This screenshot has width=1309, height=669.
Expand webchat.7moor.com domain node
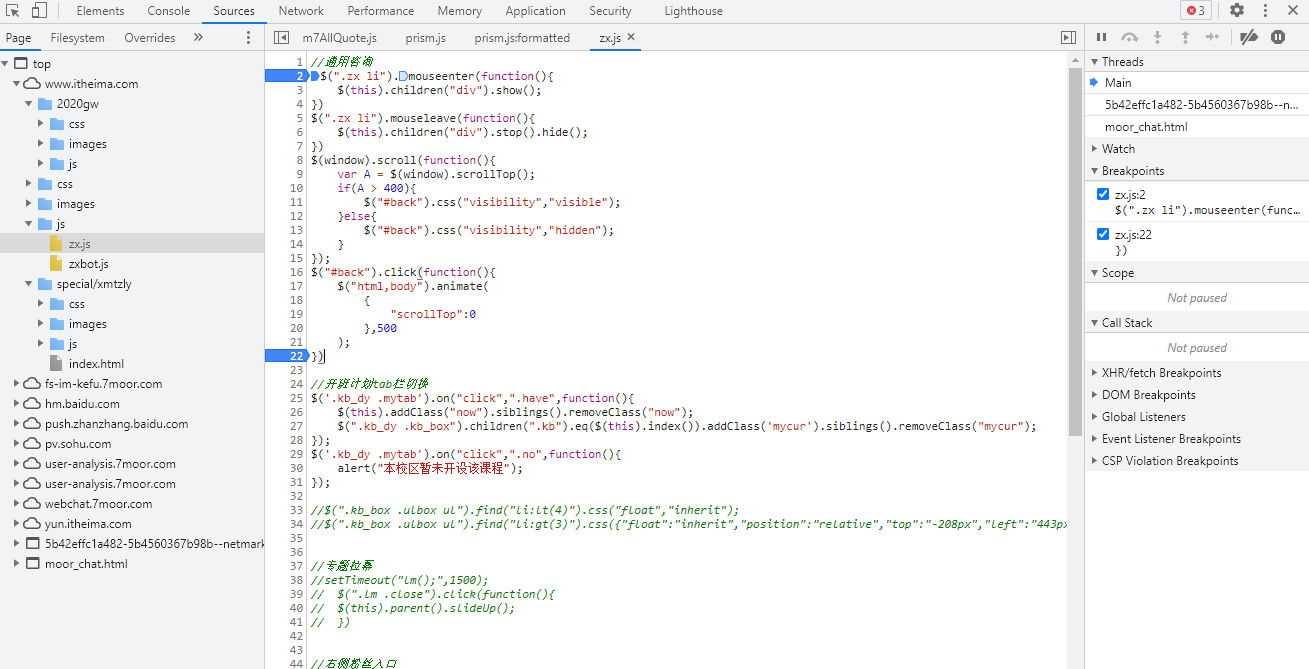click(x=18, y=504)
